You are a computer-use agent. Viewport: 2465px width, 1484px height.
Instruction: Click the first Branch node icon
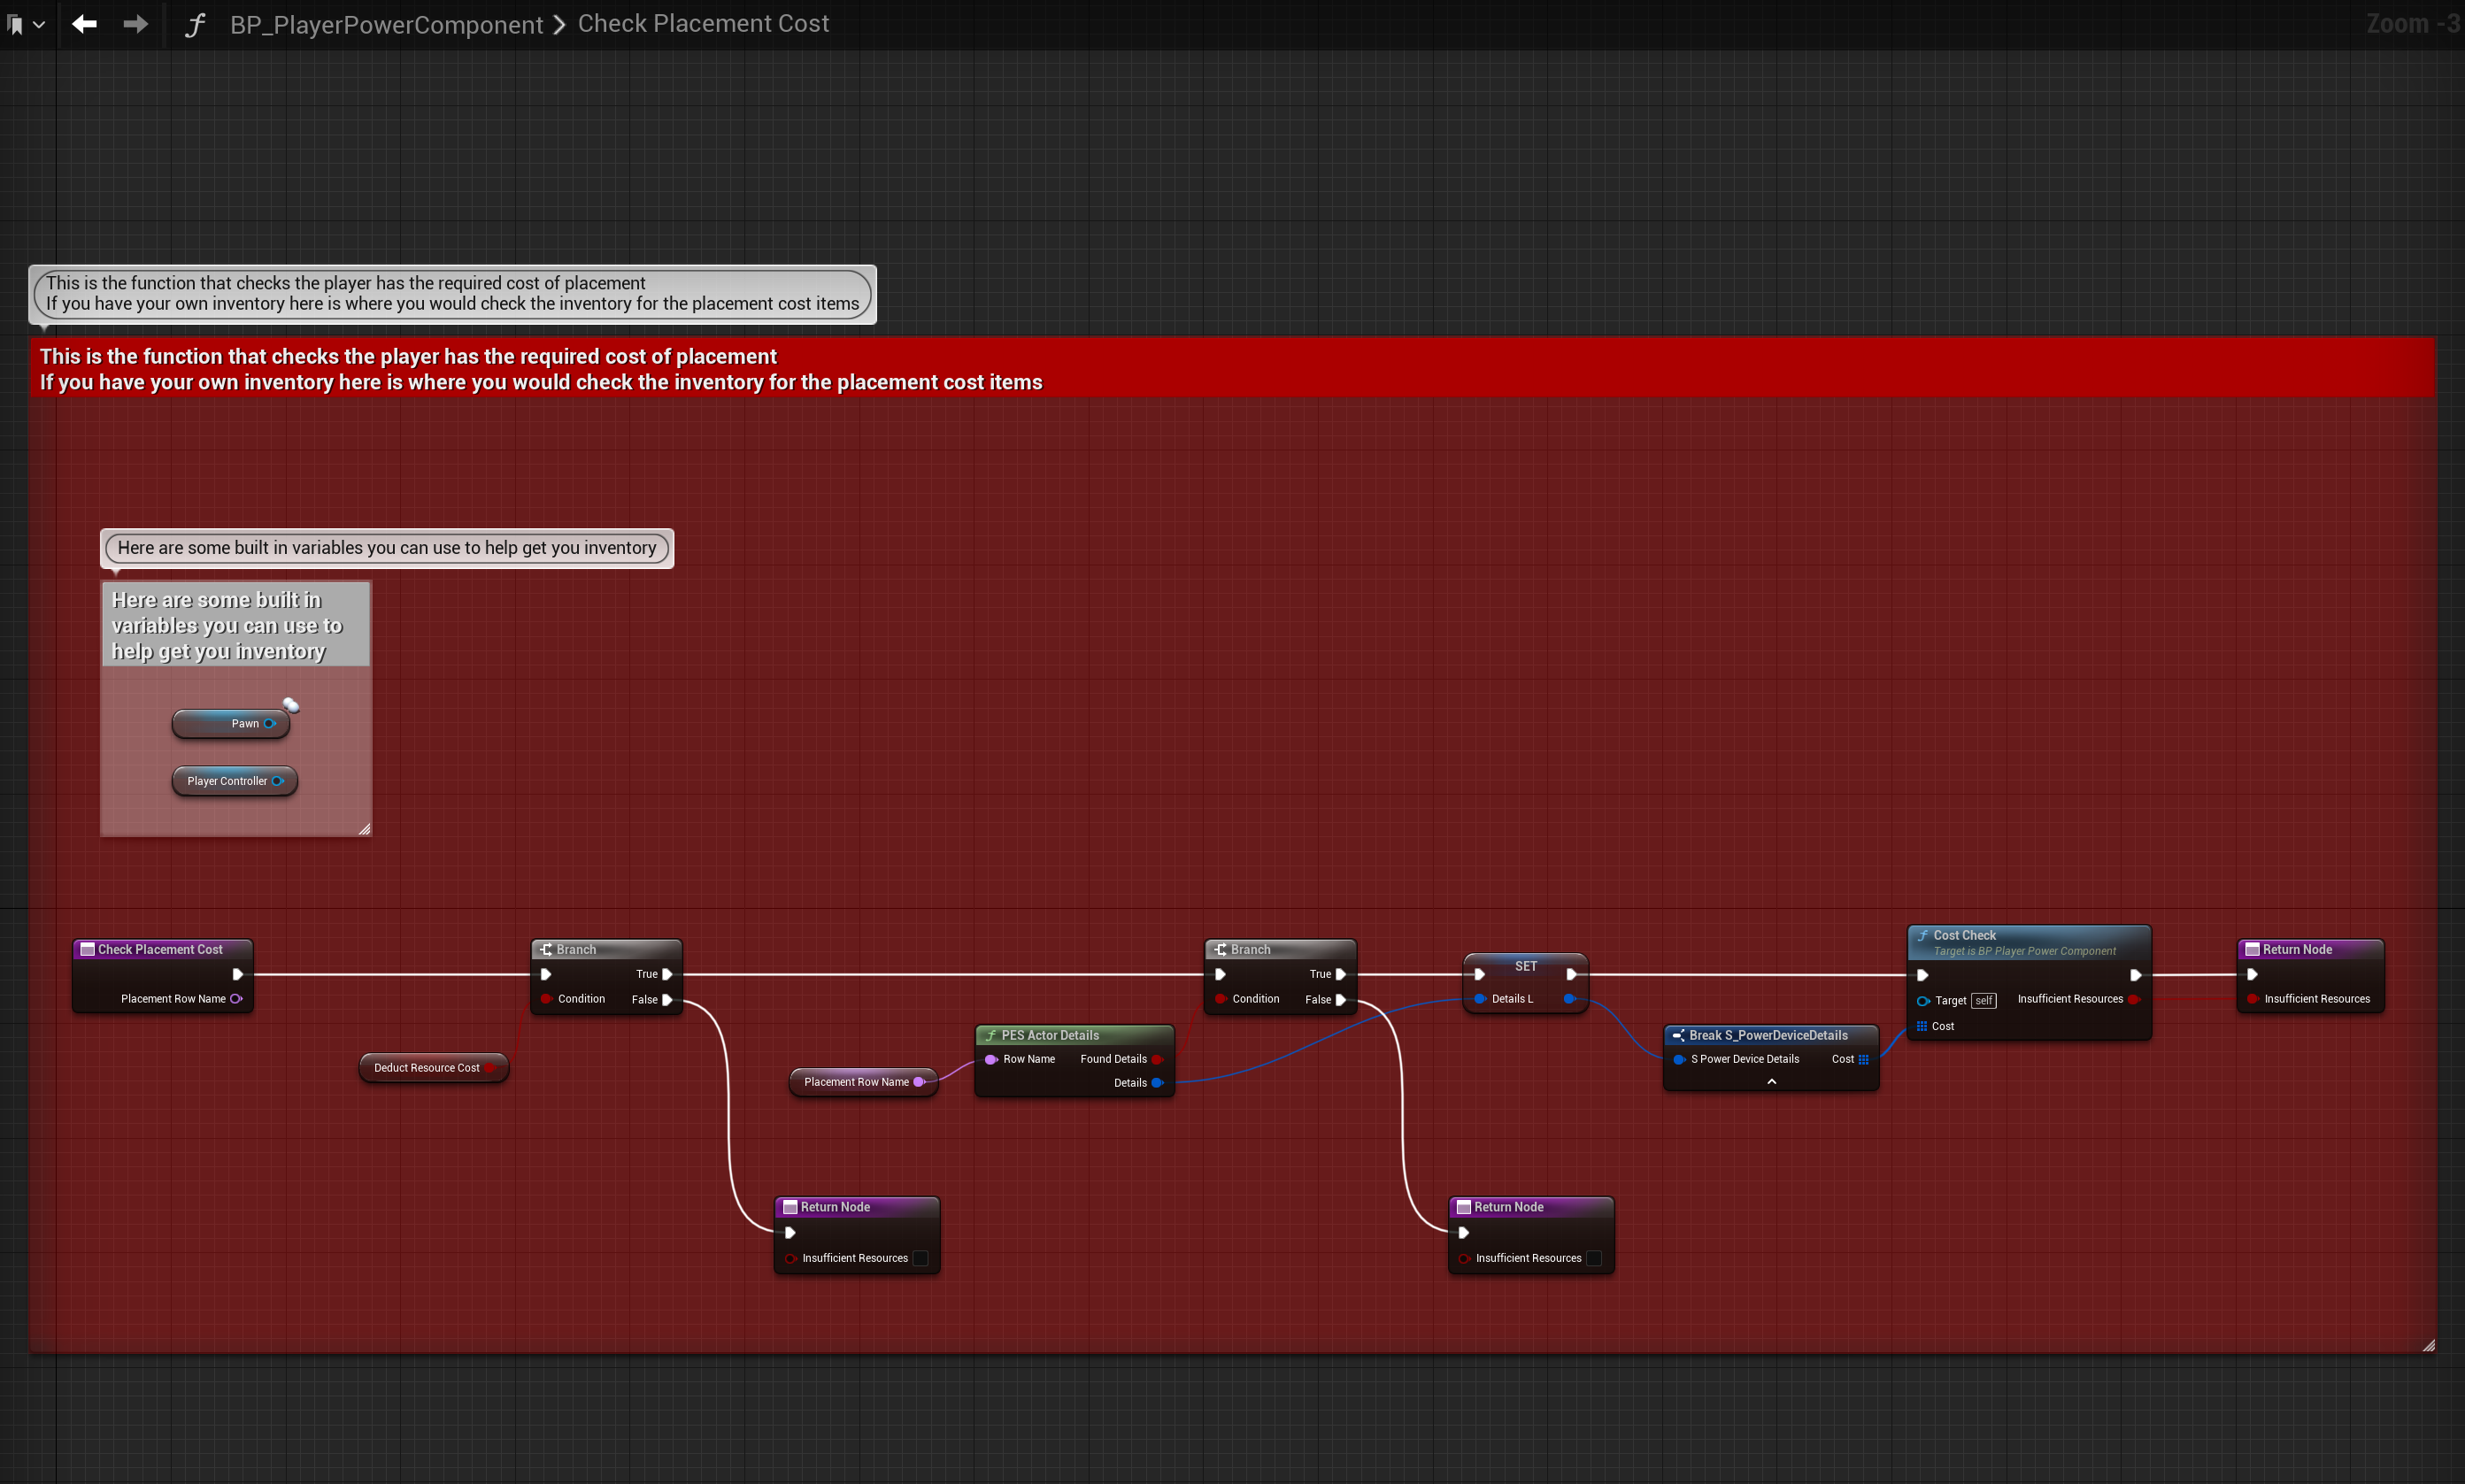pyautogui.click(x=546, y=949)
